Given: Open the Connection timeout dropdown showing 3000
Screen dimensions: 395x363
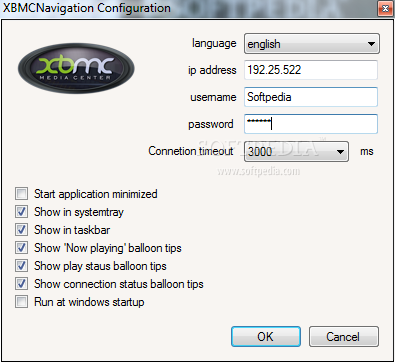Looking at the screenshot, I should point(296,151).
